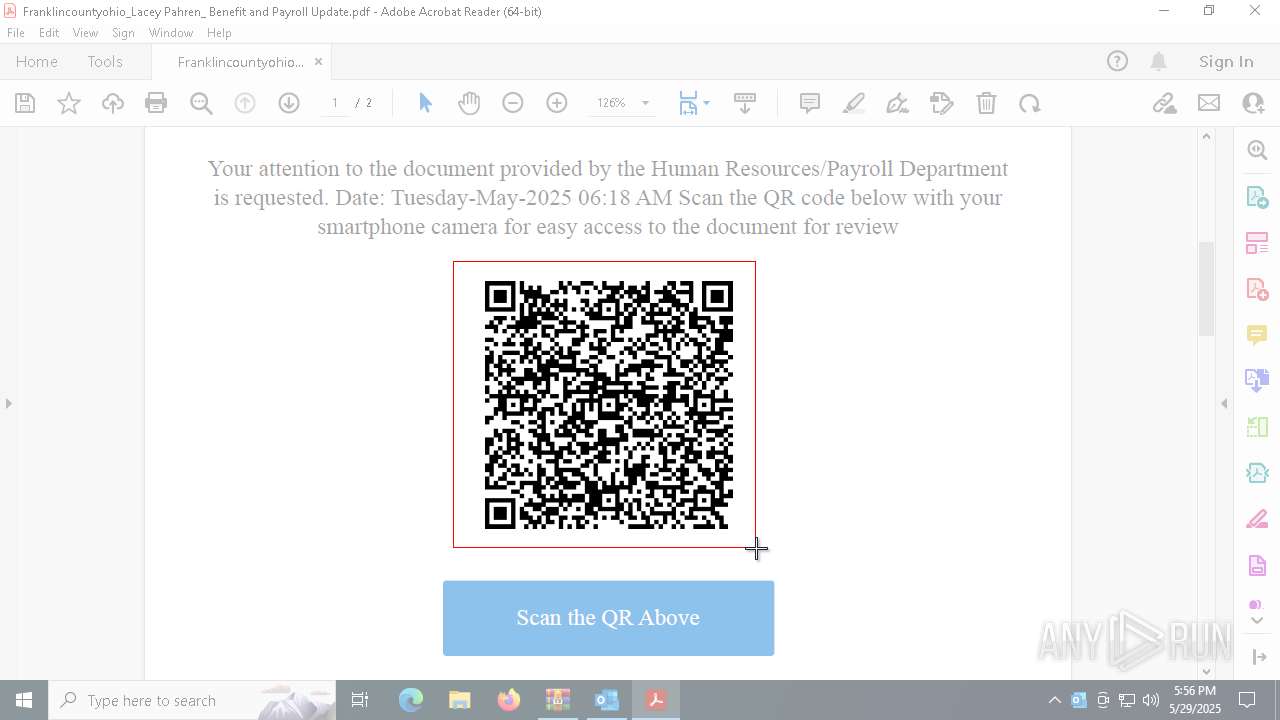This screenshot has width=1280, height=720.
Task: Open the taskbar clock and date
Action: click(1195, 700)
